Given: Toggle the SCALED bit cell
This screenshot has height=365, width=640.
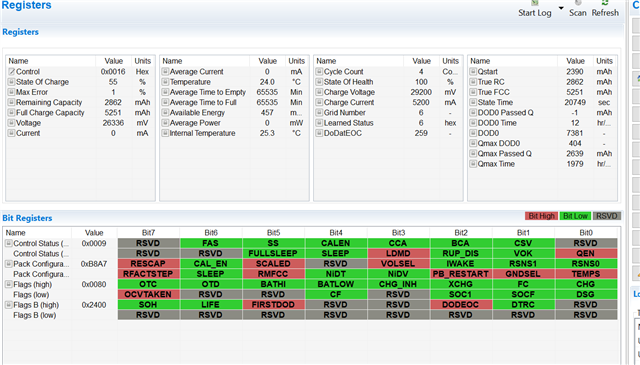Looking at the screenshot, I should click(273, 263).
